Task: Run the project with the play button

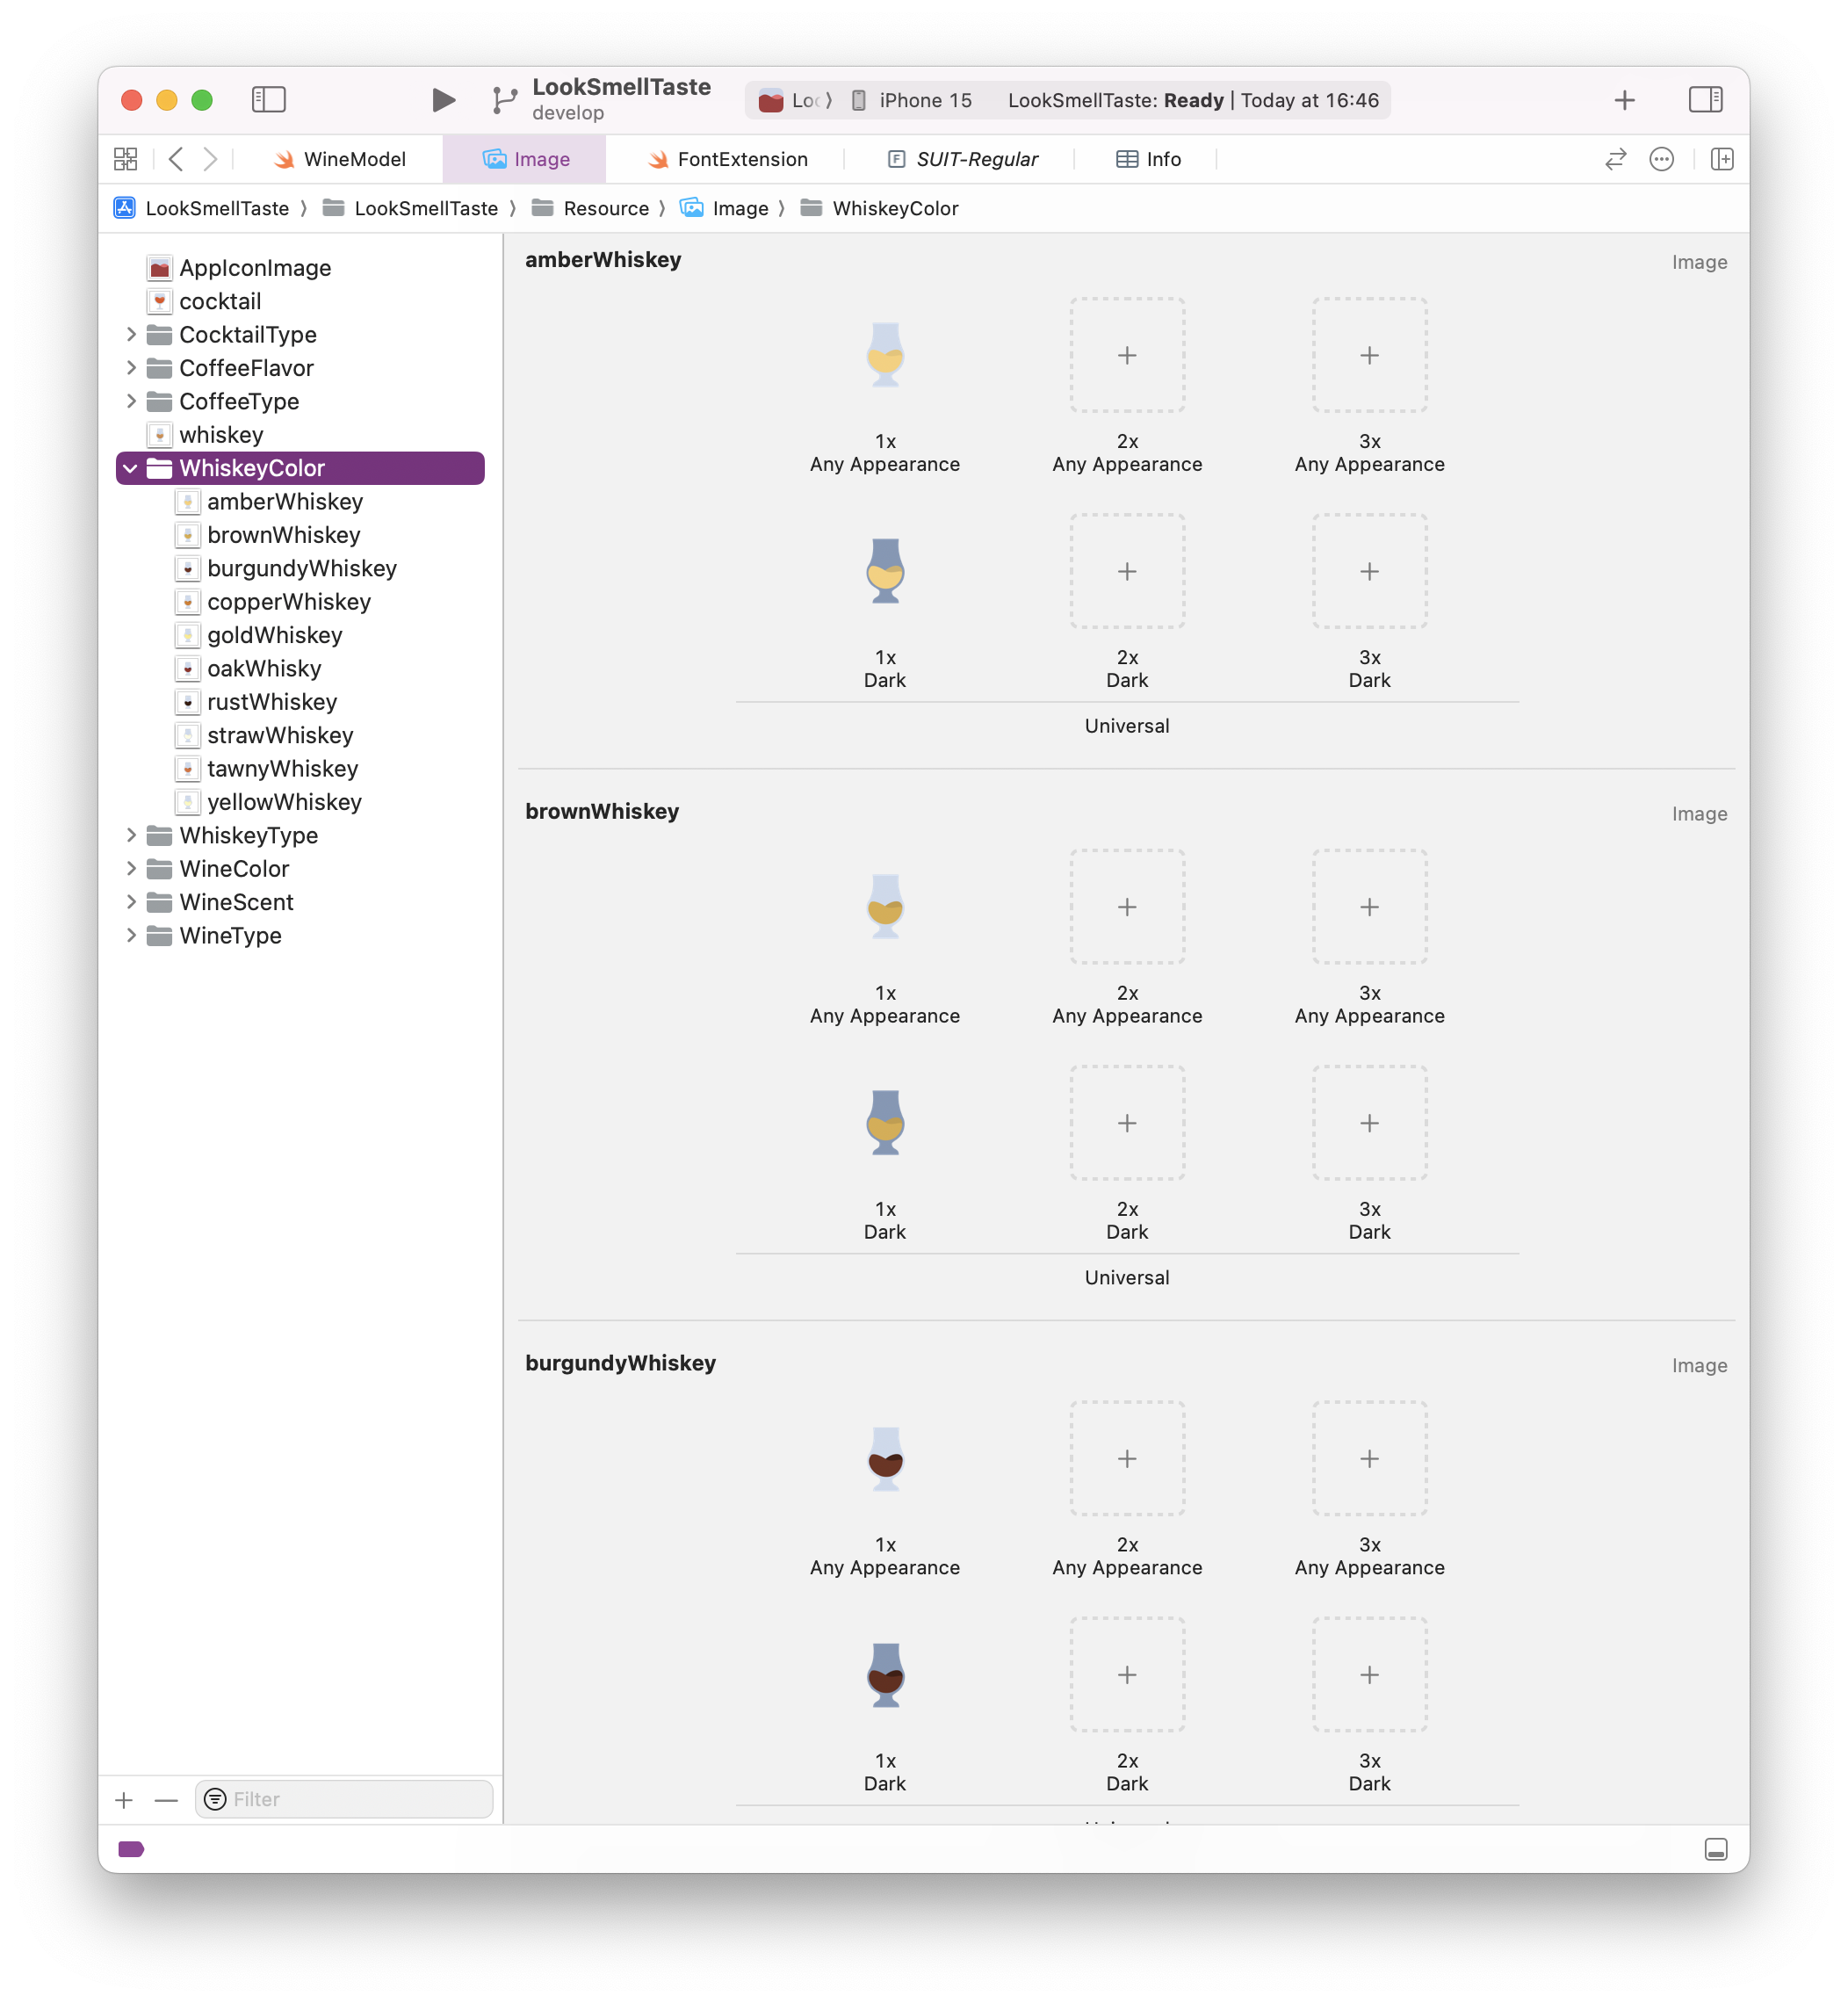Action: point(443,100)
